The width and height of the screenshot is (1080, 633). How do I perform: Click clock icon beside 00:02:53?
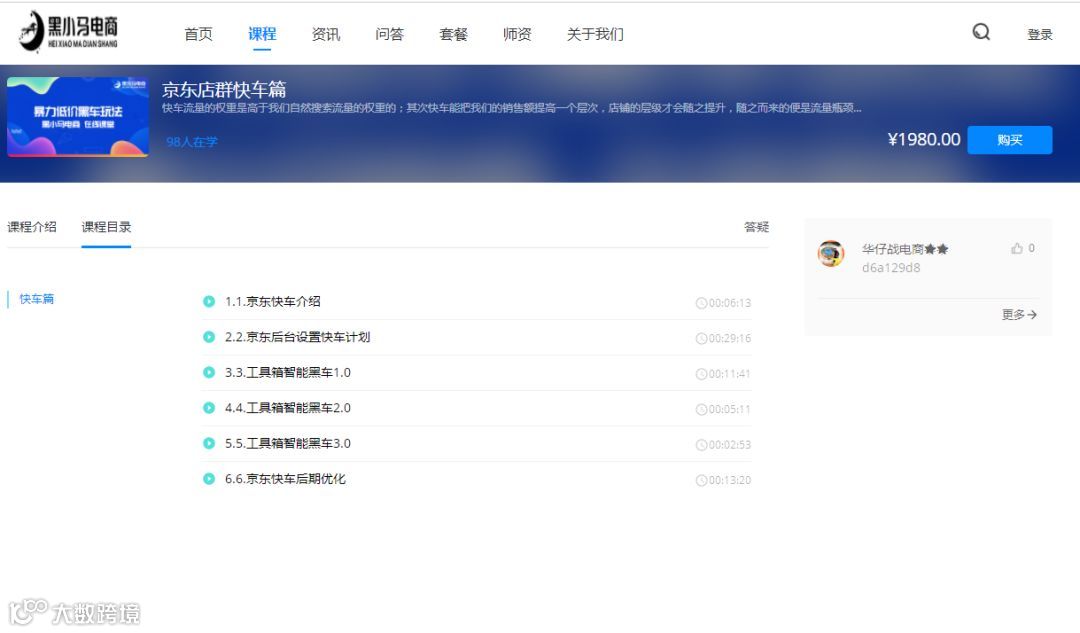701,445
